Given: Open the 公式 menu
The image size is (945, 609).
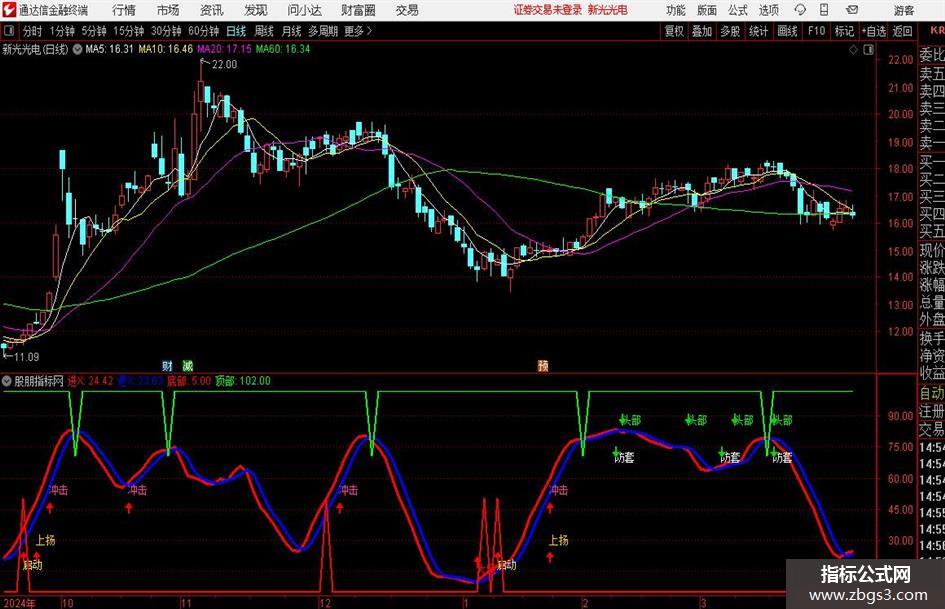Looking at the screenshot, I should 738,10.
